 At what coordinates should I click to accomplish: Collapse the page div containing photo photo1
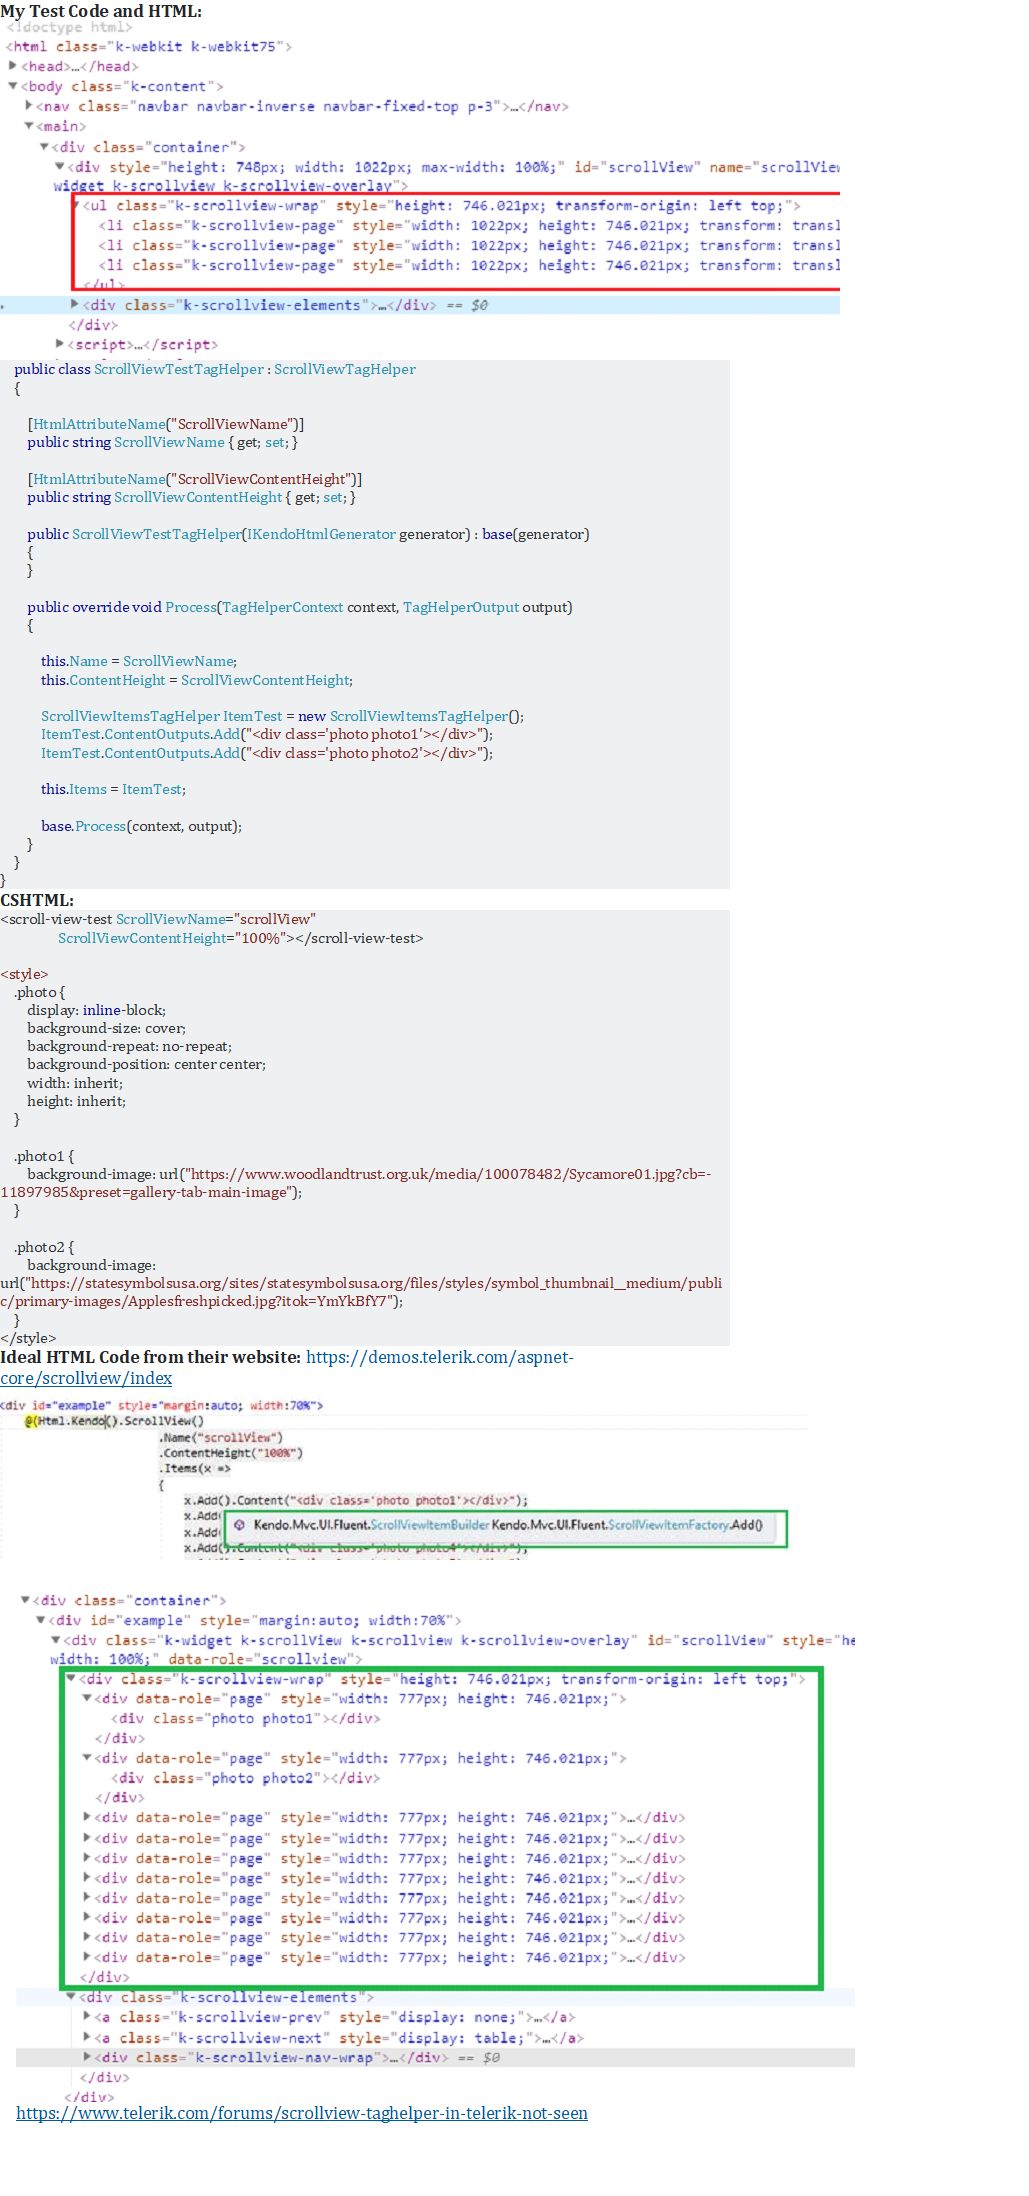click(x=87, y=1699)
